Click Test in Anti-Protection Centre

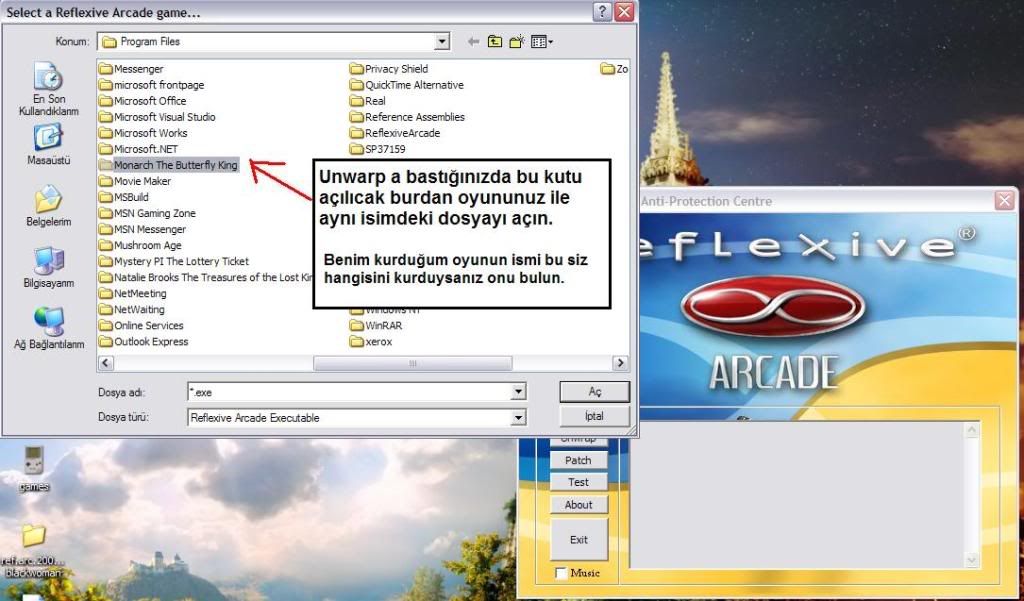(578, 482)
